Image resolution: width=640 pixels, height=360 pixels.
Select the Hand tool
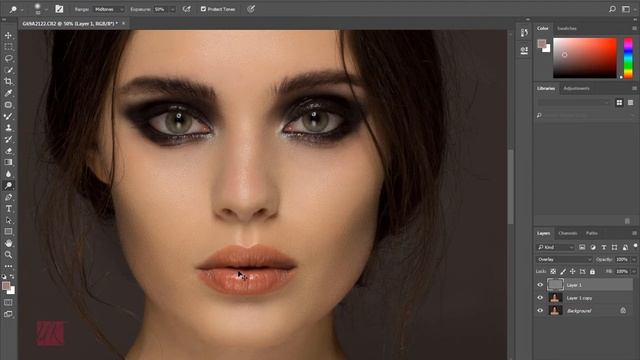tap(8, 243)
